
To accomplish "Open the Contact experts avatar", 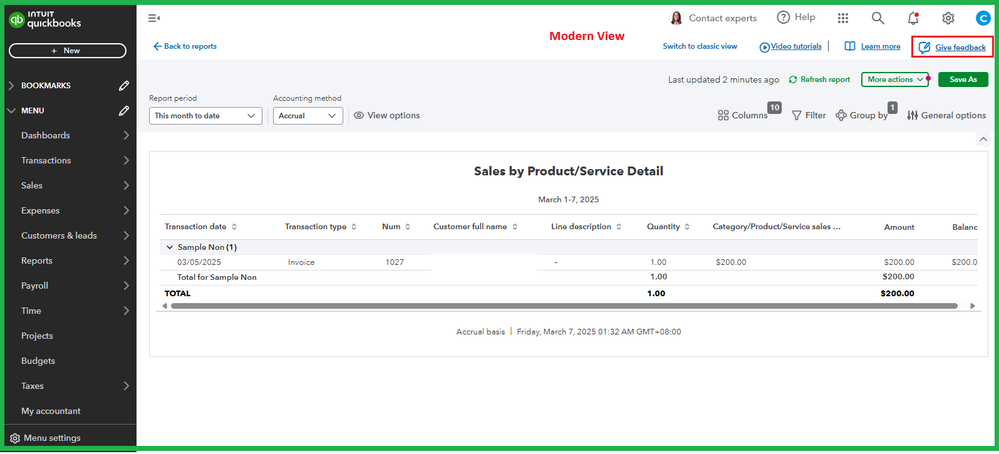I will pyautogui.click(x=677, y=18).
